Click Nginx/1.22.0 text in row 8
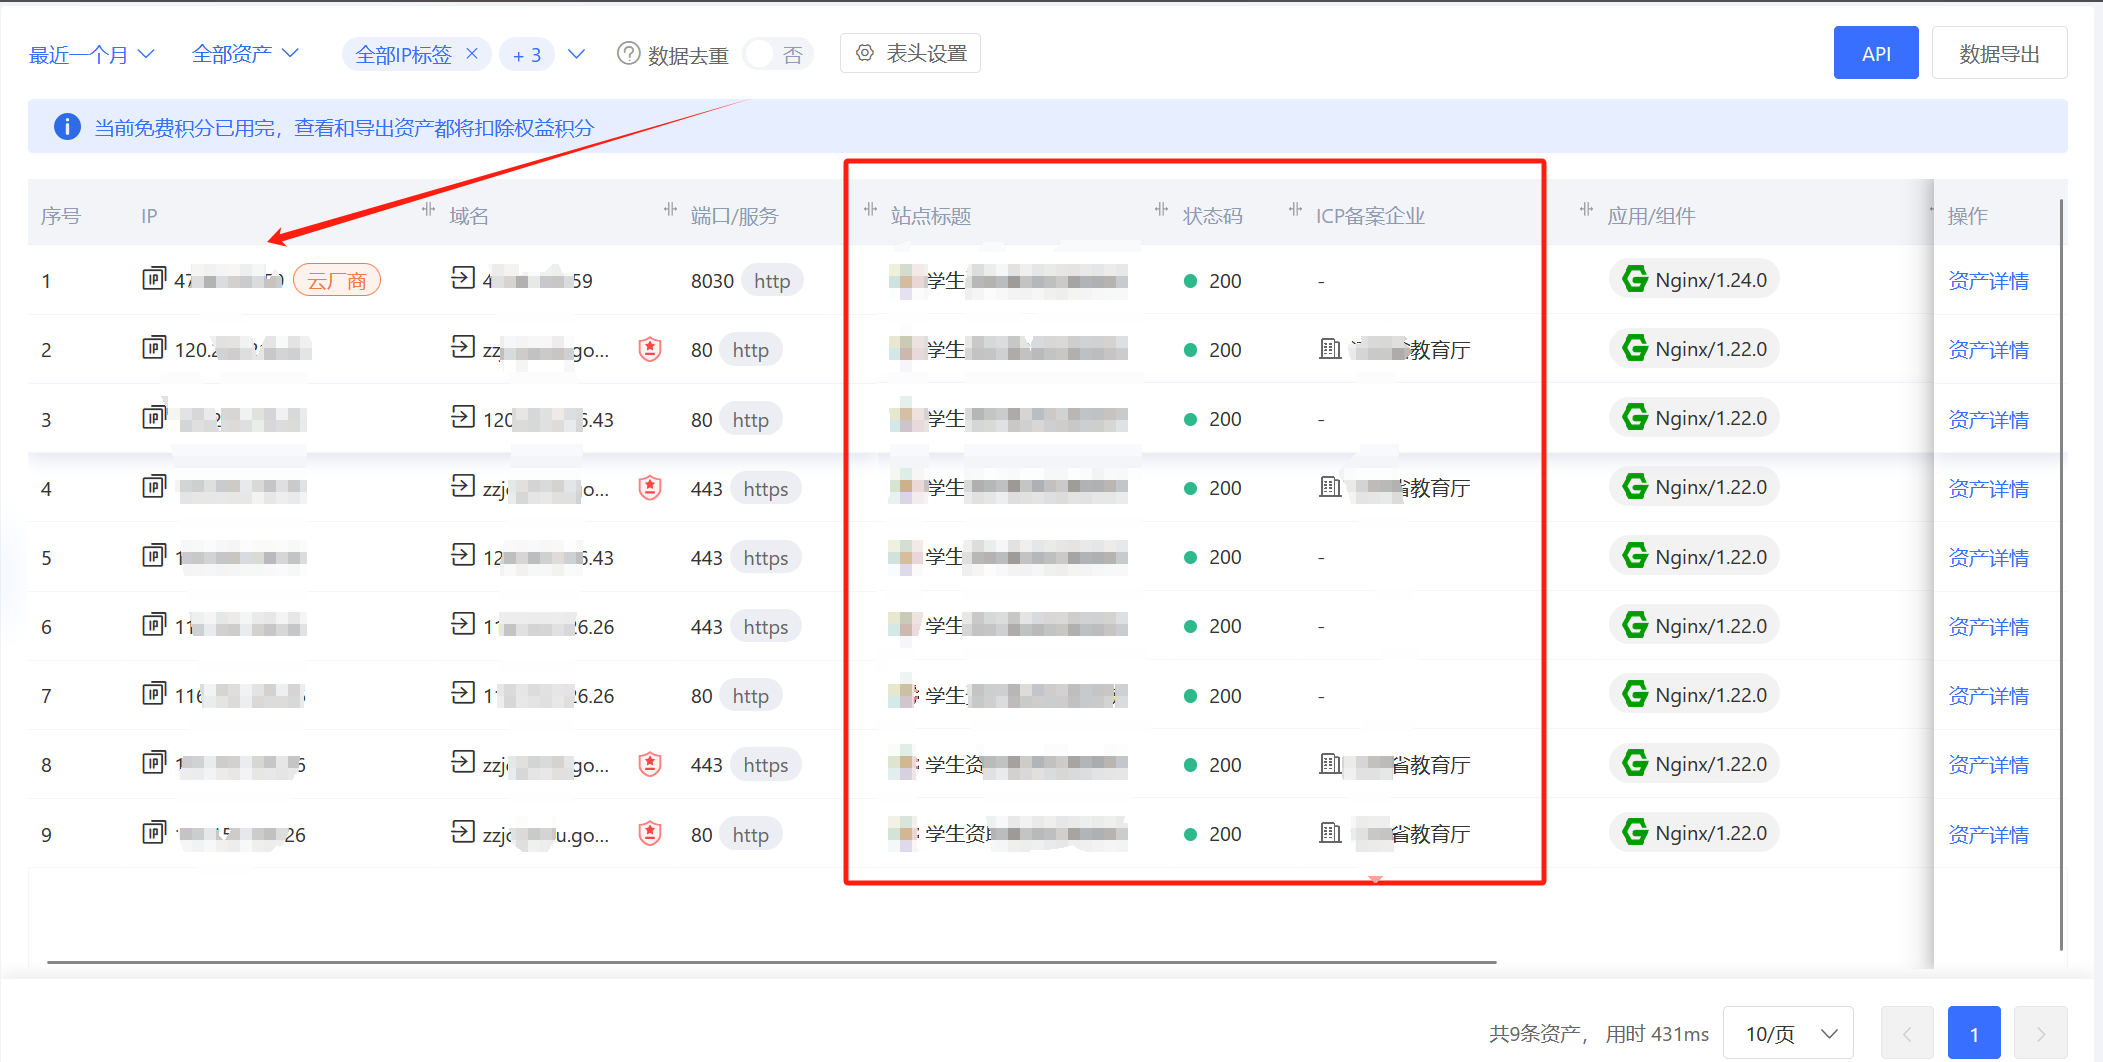This screenshot has height=1062, width=2103. (x=1711, y=764)
